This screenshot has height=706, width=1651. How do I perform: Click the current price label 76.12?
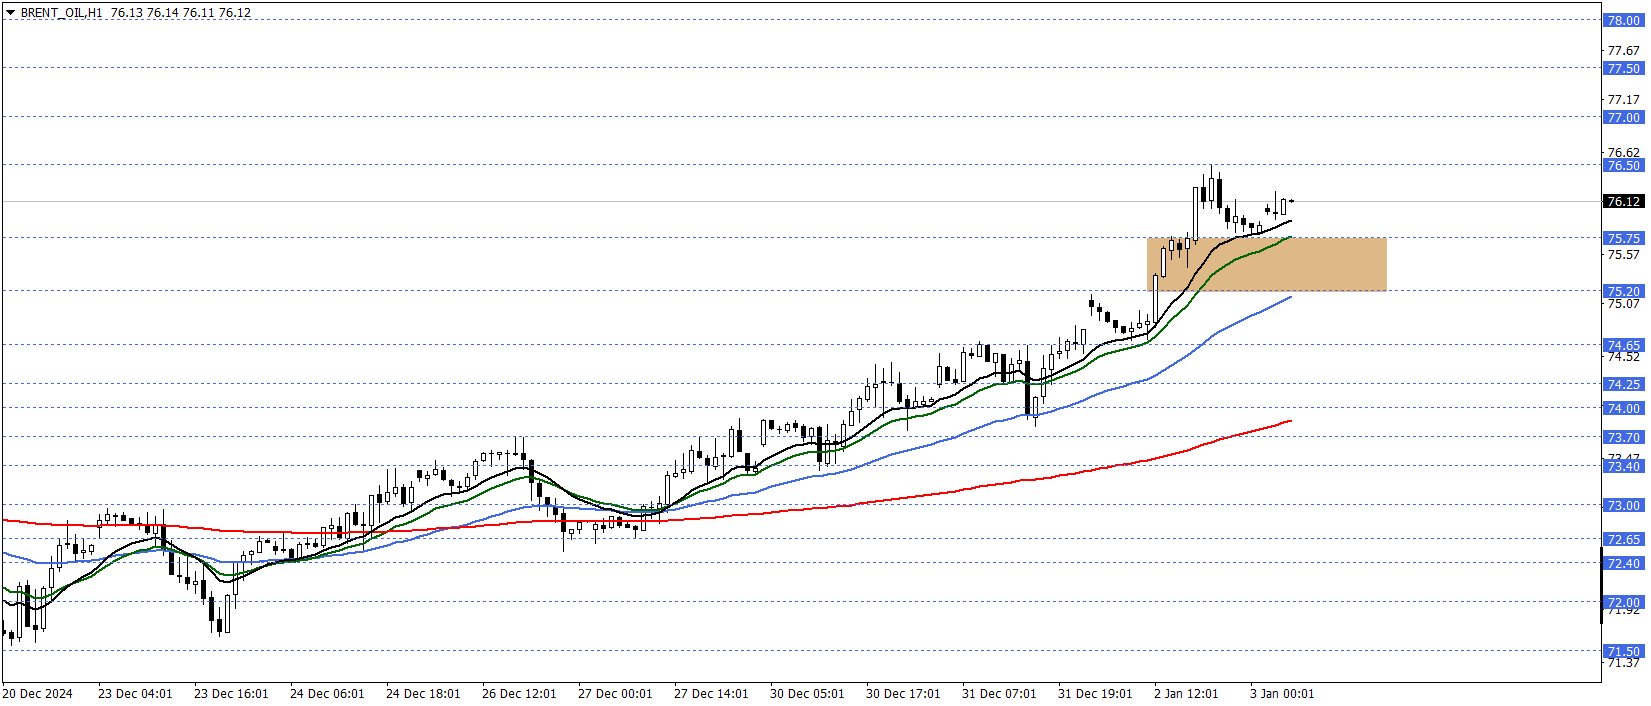(x=1623, y=201)
